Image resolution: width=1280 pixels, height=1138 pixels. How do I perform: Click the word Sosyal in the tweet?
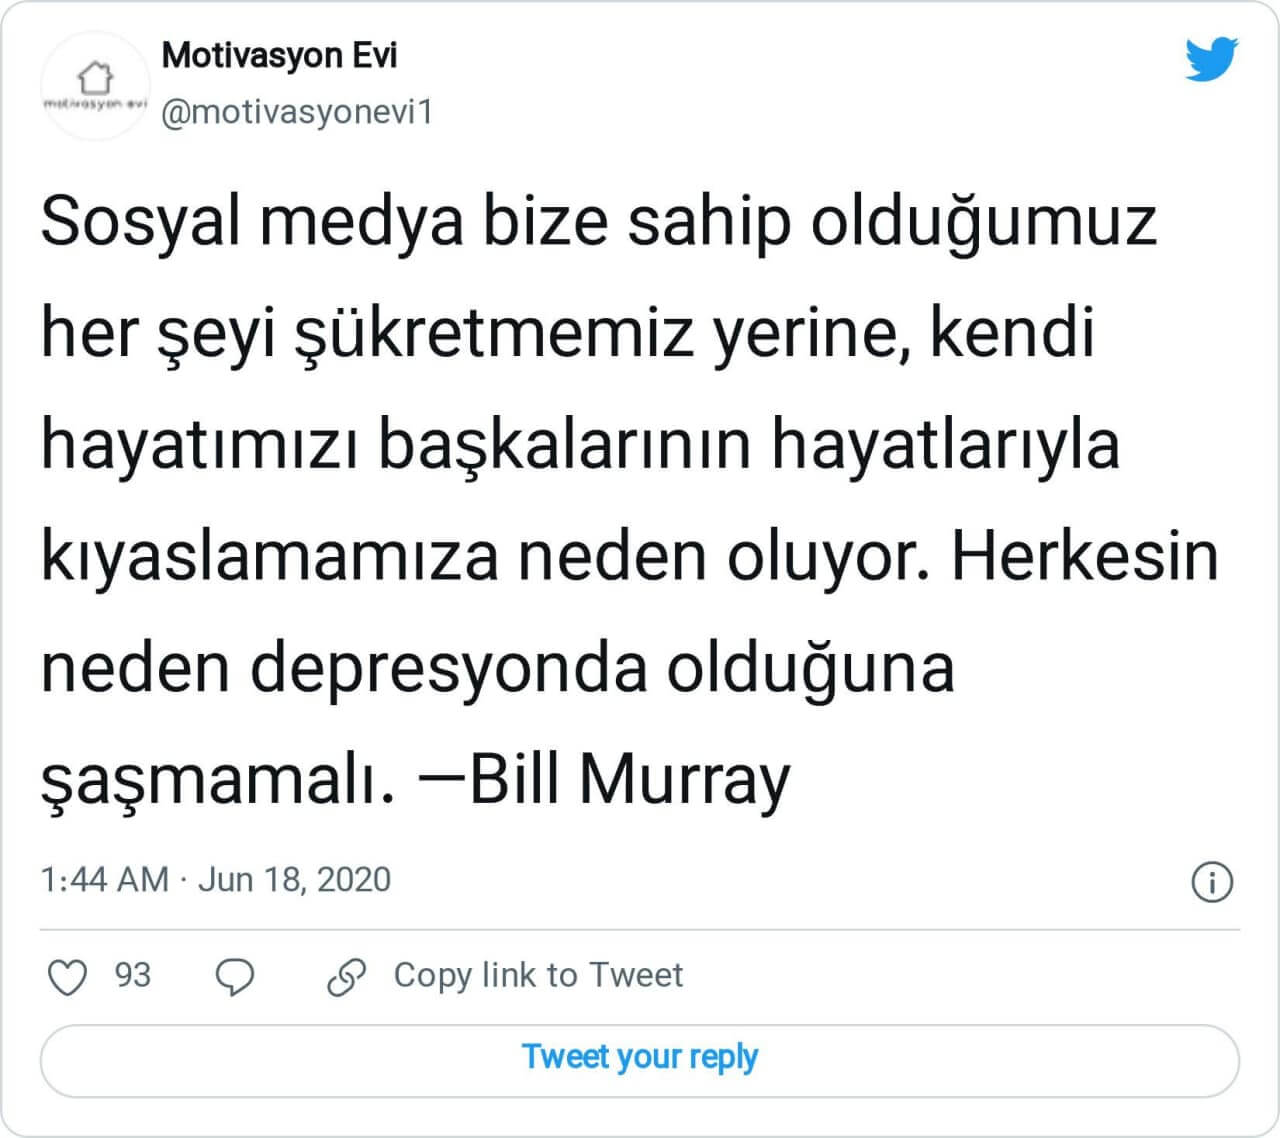(x=141, y=222)
